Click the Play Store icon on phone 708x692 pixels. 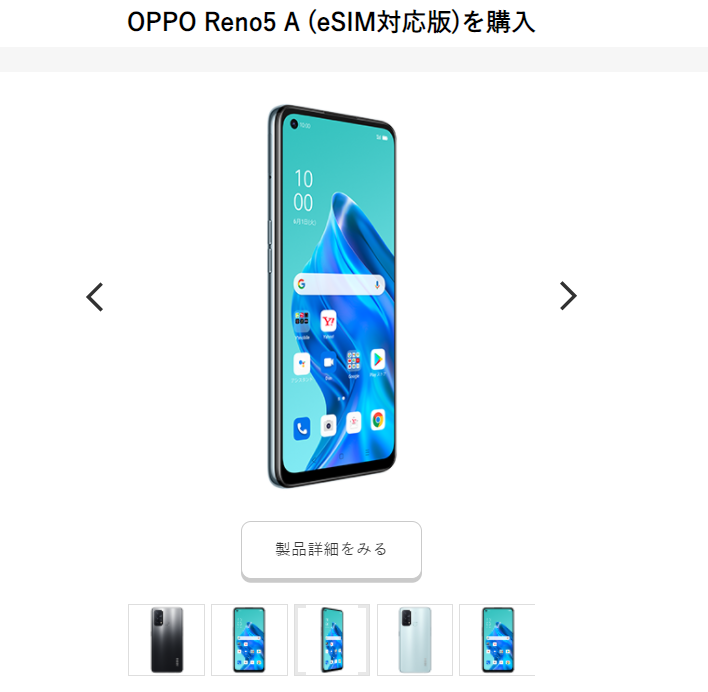(378, 360)
